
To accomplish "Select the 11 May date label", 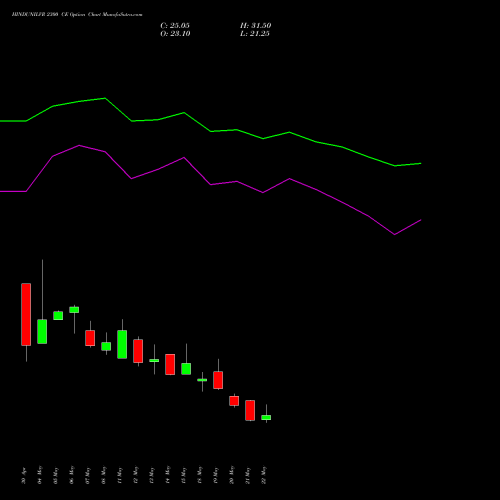I will (x=120, y=475).
